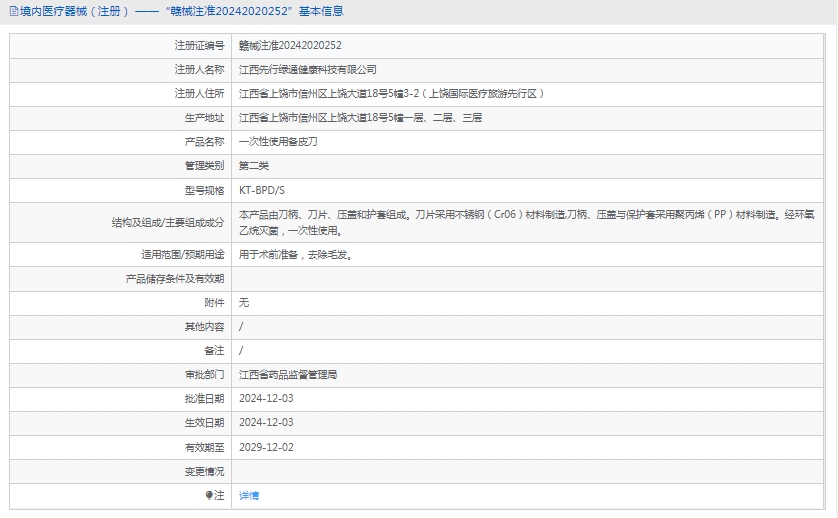This screenshot has width=838, height=518.
Task: Click the registrant name 江西先行绿通健康科技有限公司
Action: pos(308,70)
